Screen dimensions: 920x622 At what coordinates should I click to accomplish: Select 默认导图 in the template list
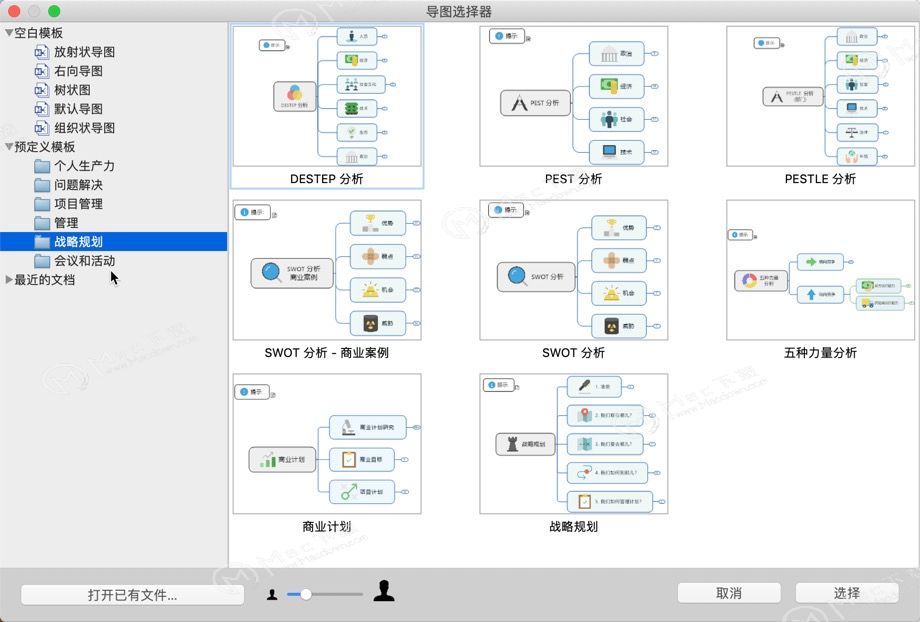79,109
